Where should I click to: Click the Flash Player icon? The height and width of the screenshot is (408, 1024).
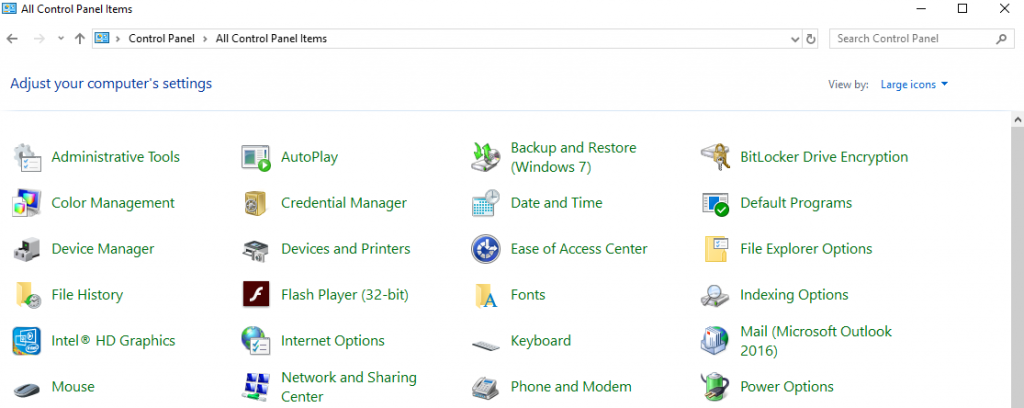coord(256,294)
